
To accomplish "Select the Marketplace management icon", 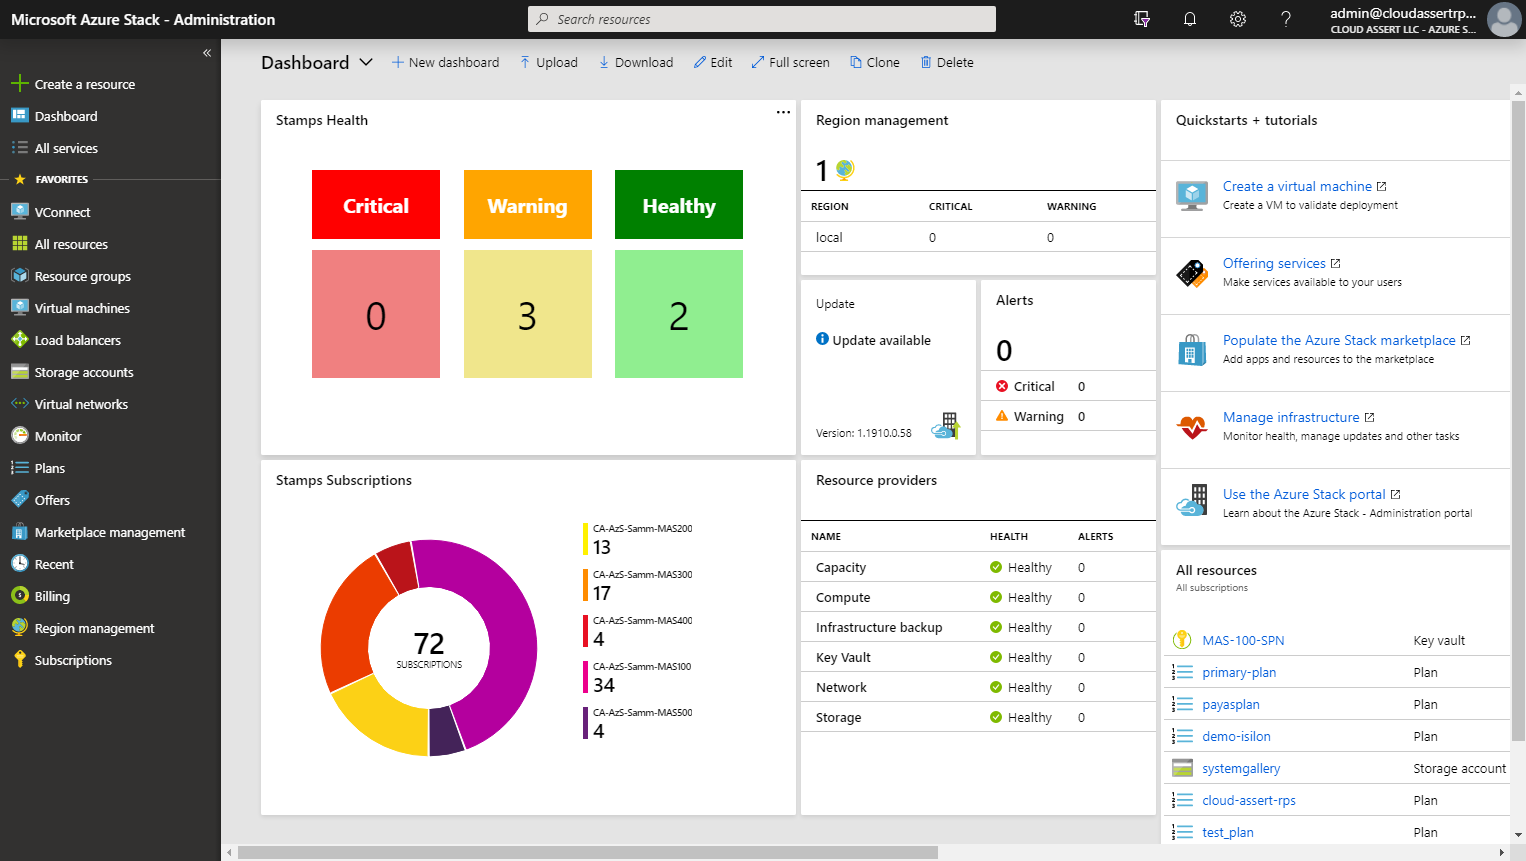I will coord(22,532).
